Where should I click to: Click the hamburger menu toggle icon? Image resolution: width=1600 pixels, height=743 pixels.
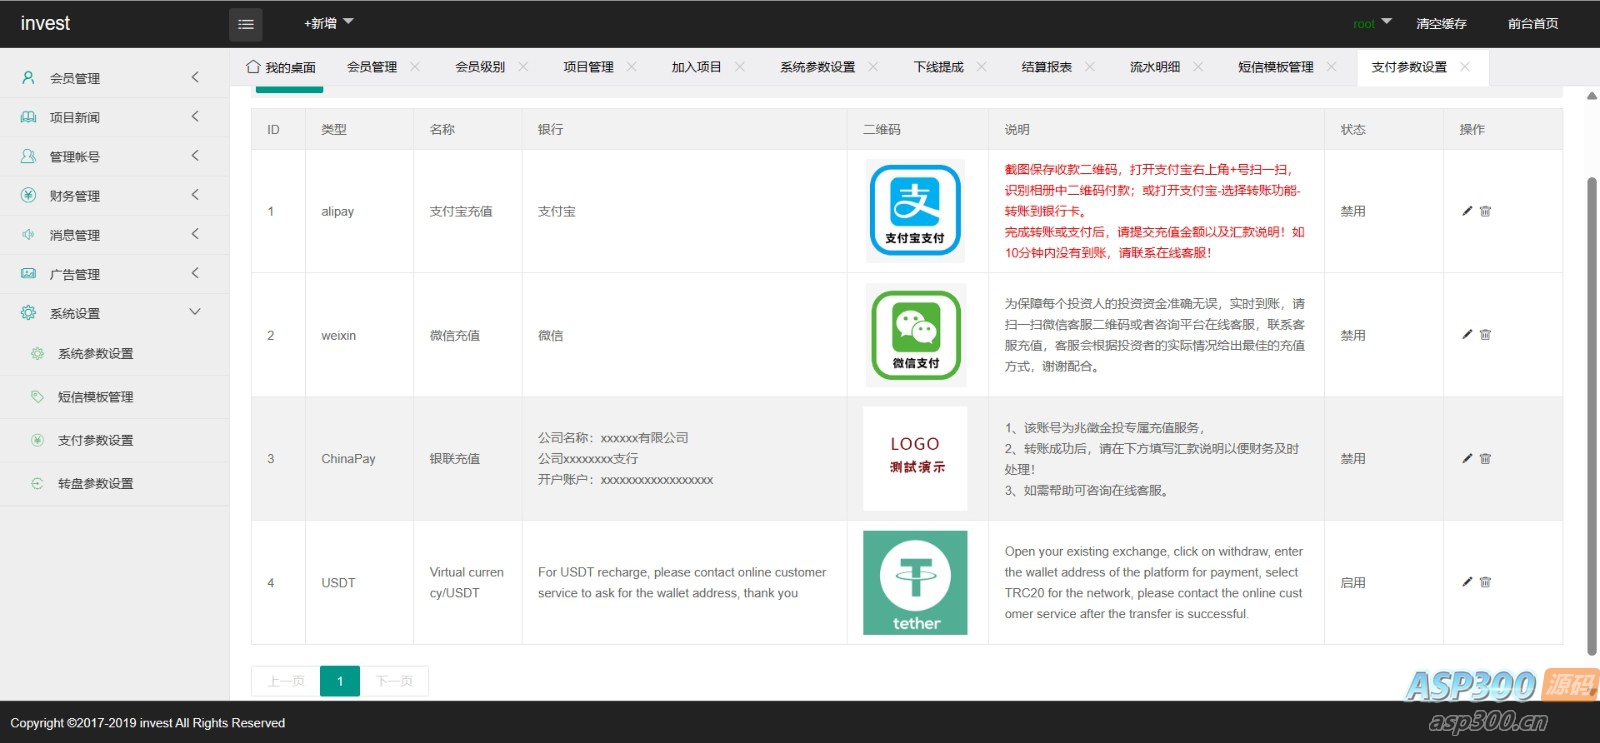(245, 24)
